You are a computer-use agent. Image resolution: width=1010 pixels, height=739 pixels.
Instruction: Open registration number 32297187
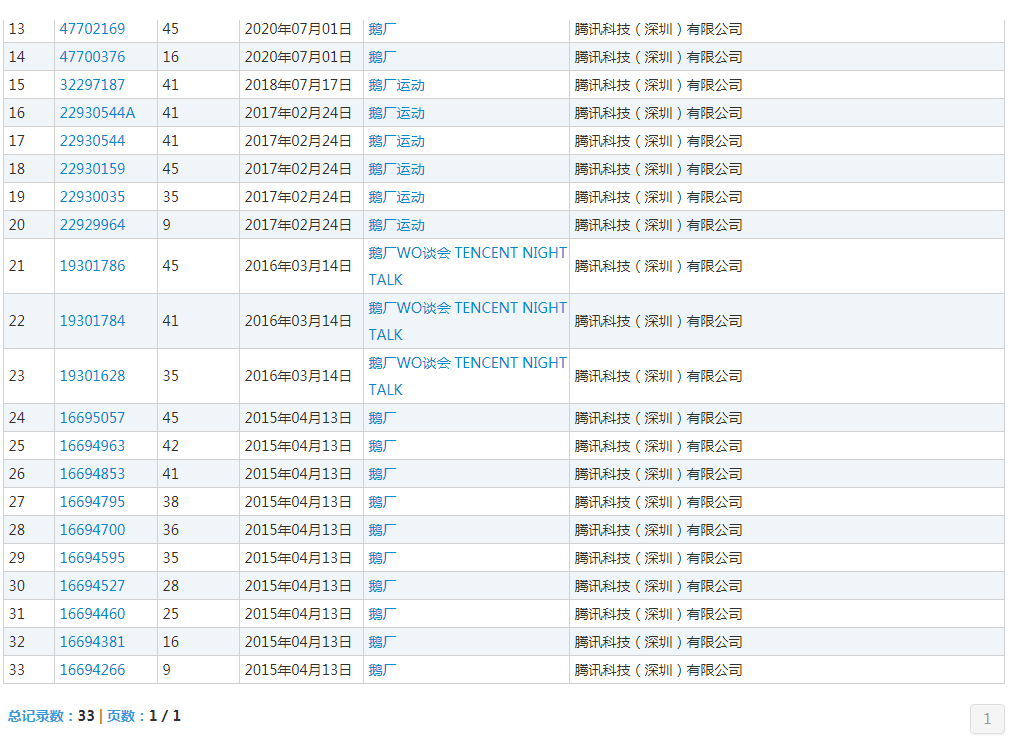coord(92,85)
